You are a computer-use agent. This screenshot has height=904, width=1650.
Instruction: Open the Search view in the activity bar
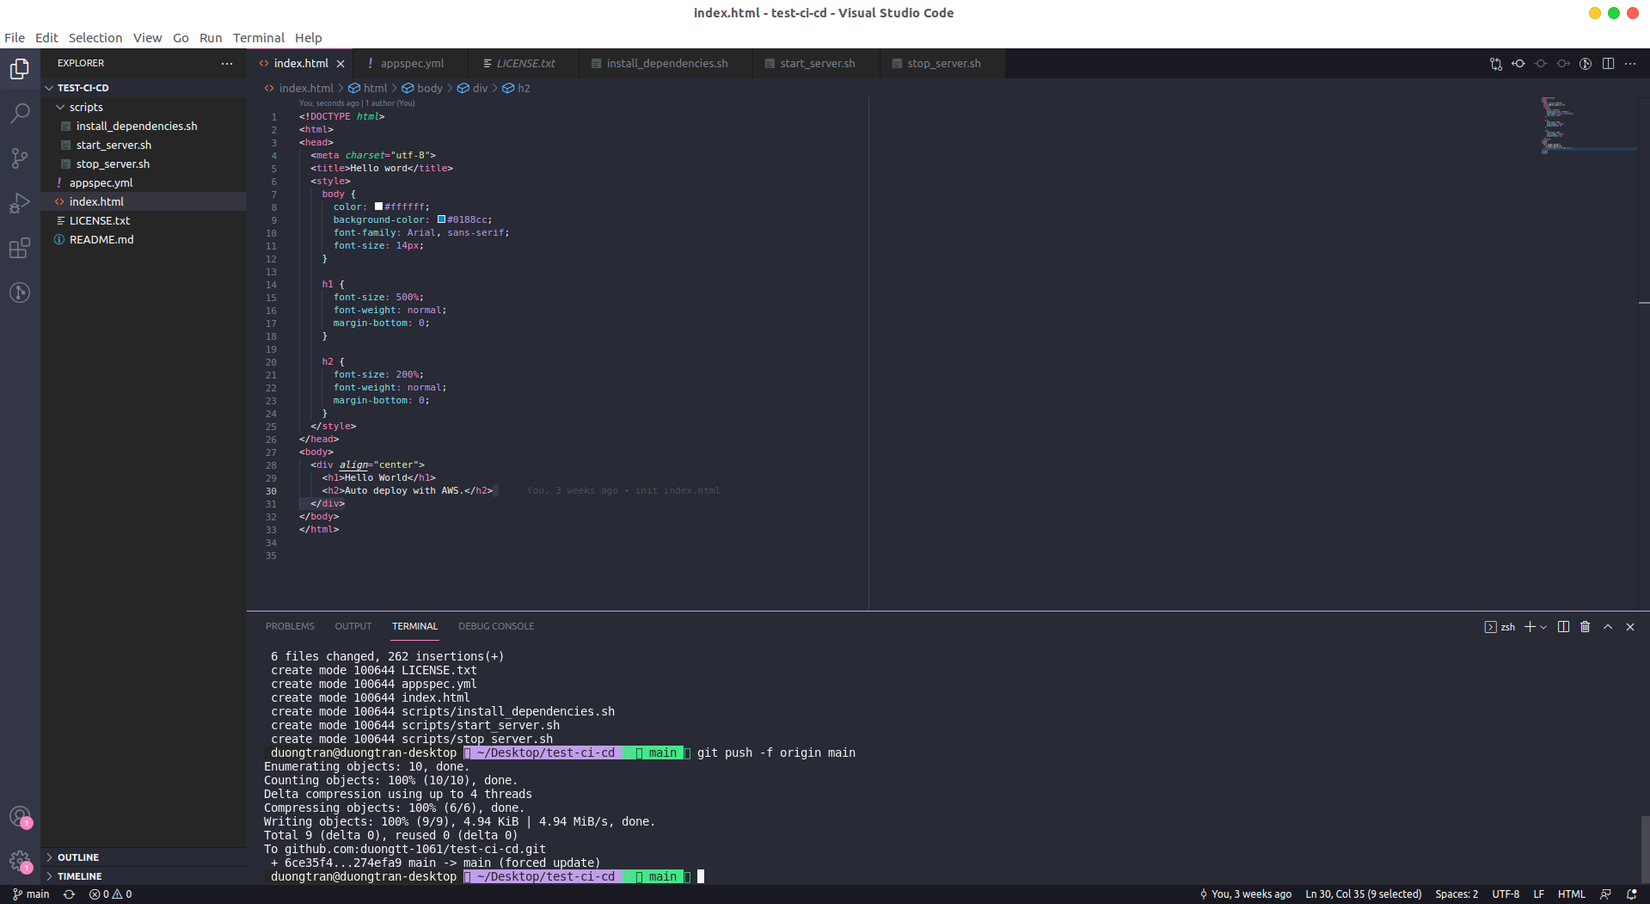pos(20,113)
